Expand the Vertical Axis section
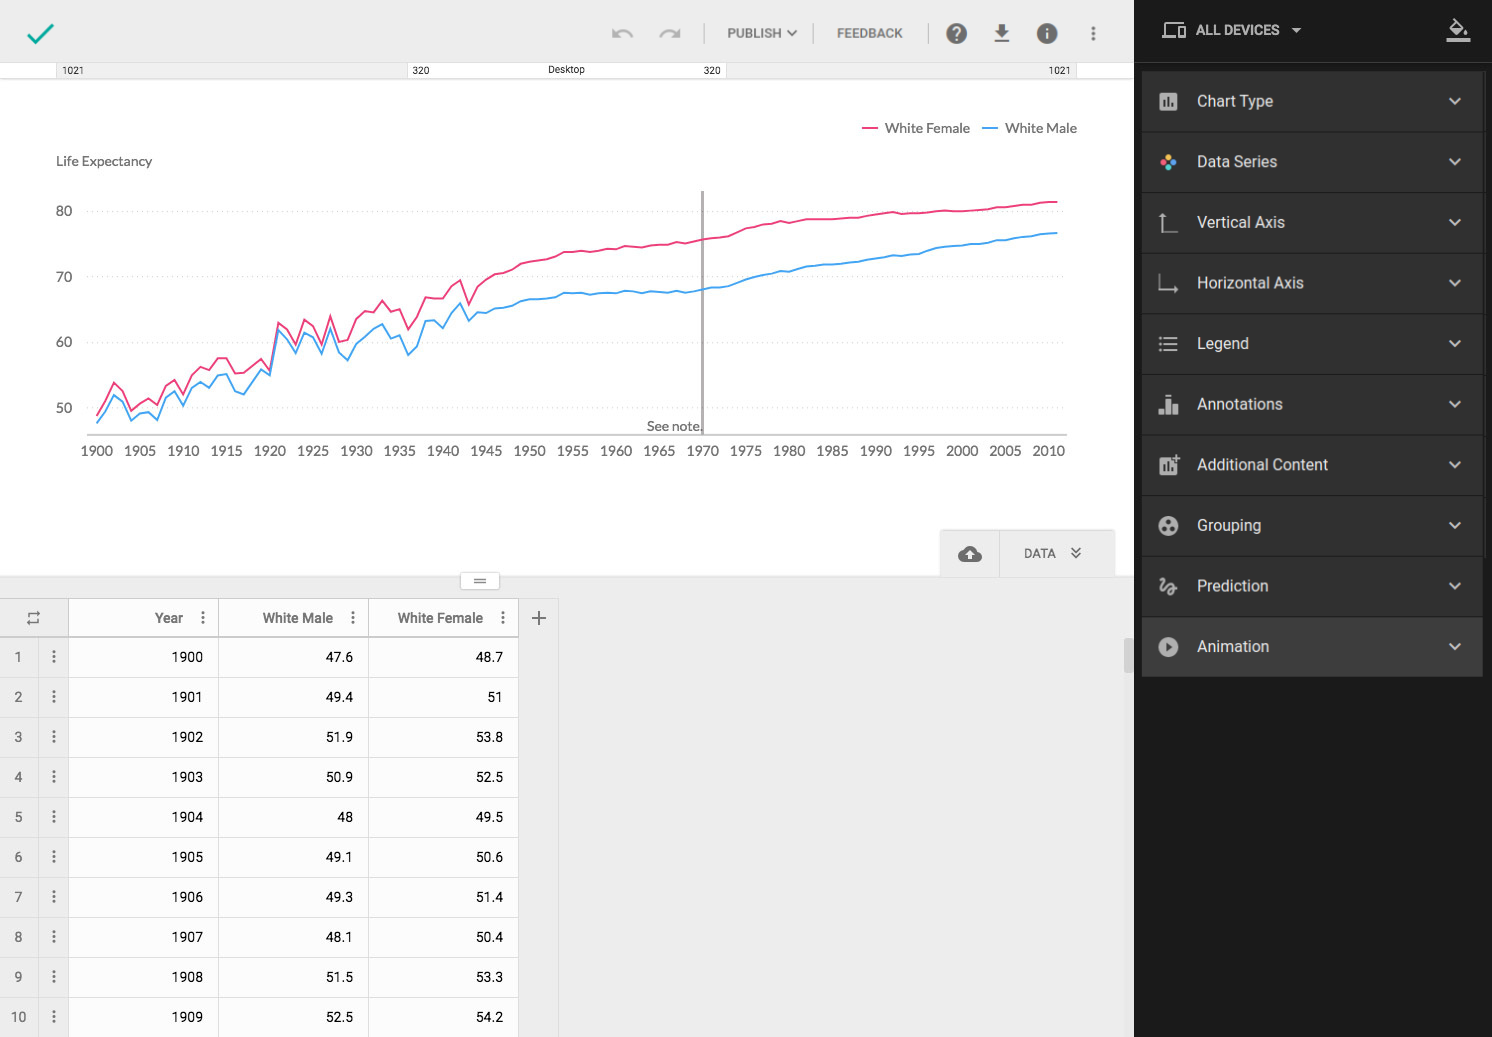Screen dimensions: 1492x1037 (1311, 222)
